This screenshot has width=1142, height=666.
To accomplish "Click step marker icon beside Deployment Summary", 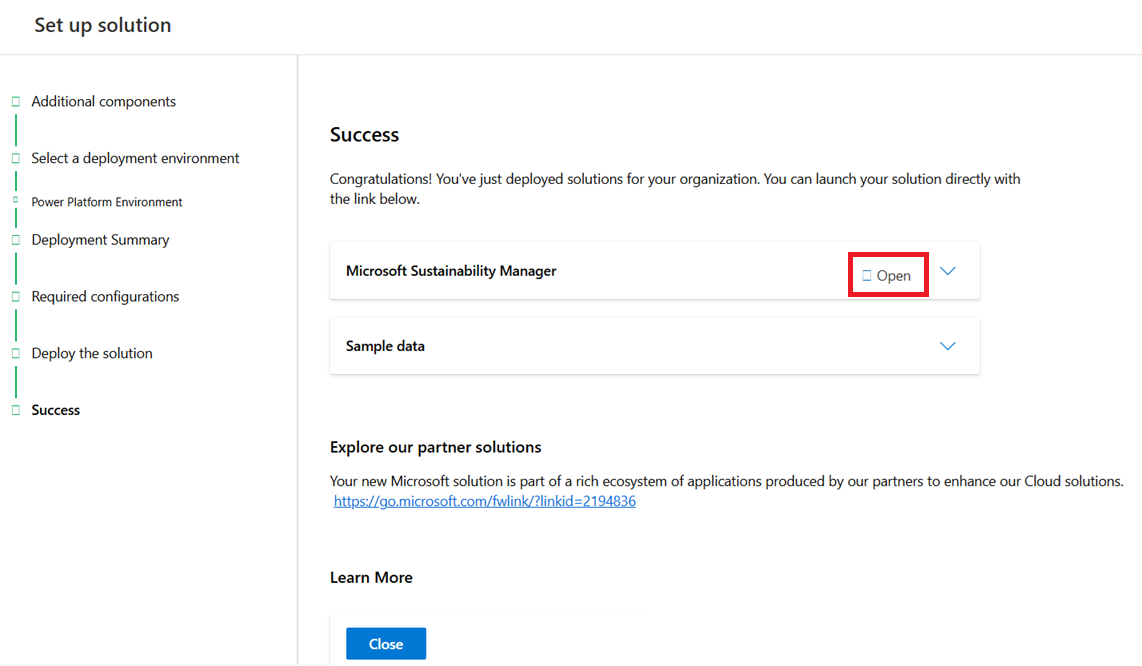I will click(x=15, y=240).
